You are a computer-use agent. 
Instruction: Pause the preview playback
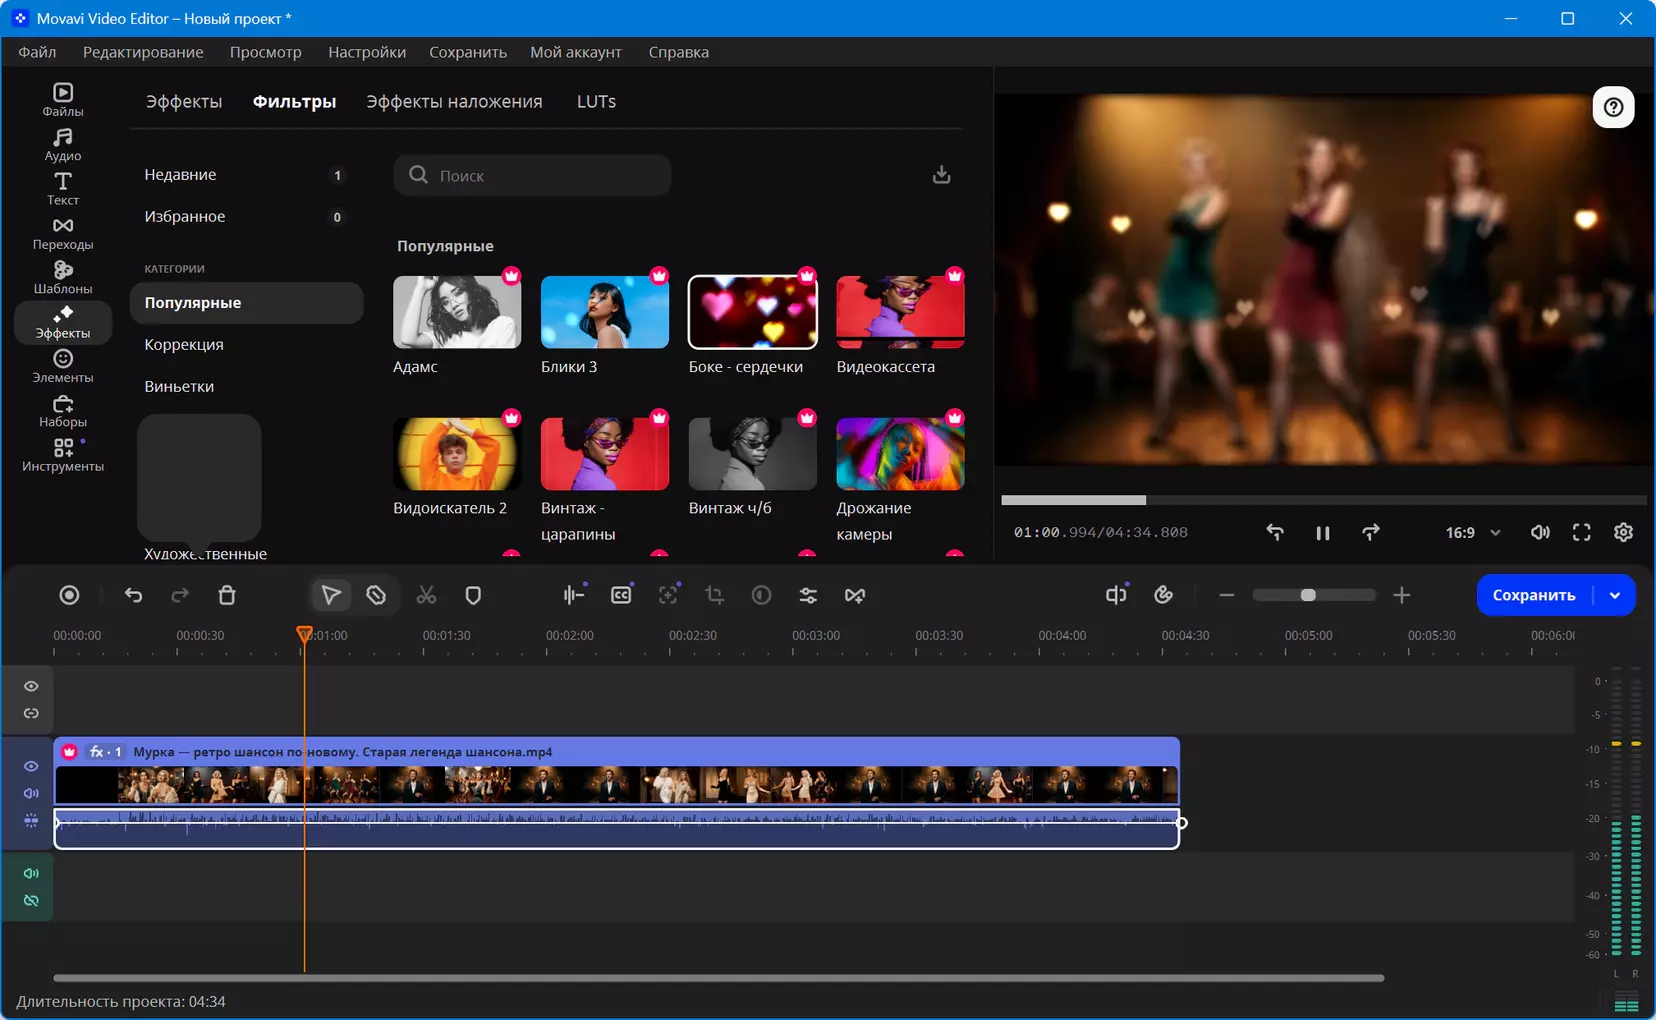click(x=1322, y=533)
